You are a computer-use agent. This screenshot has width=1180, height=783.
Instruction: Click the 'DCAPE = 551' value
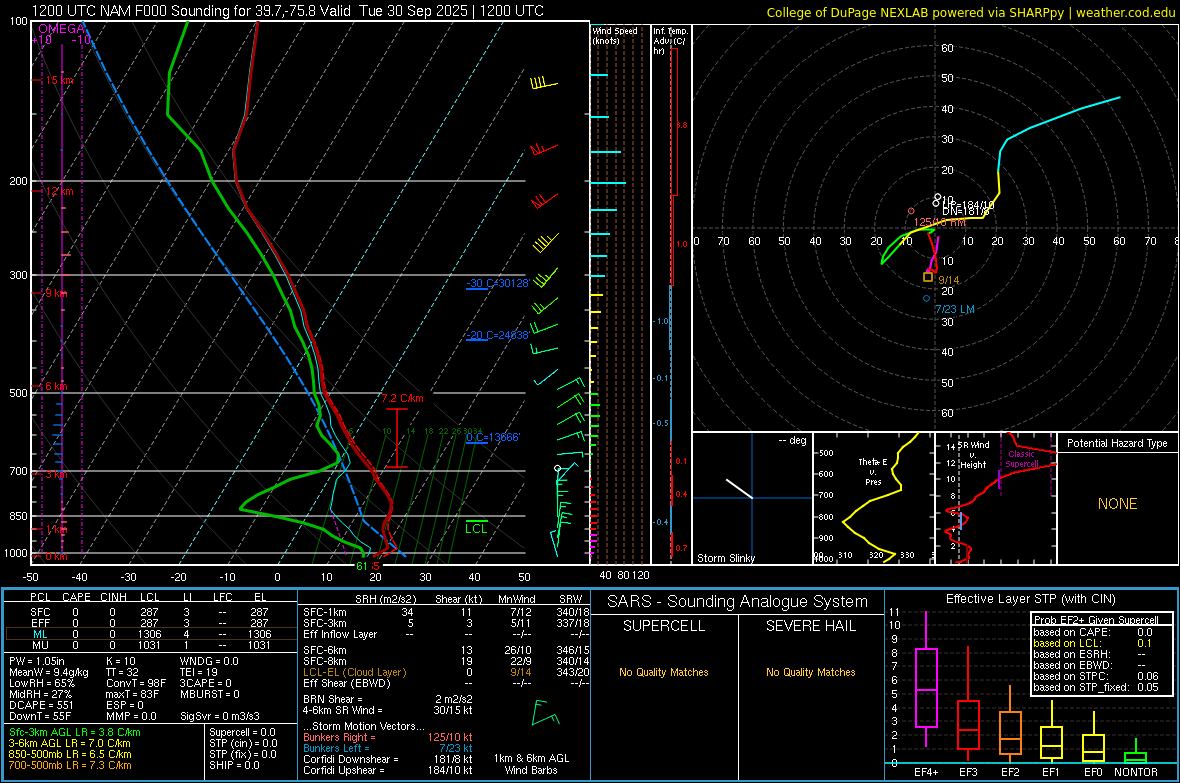pyautogui.click(x=41, y=705)
